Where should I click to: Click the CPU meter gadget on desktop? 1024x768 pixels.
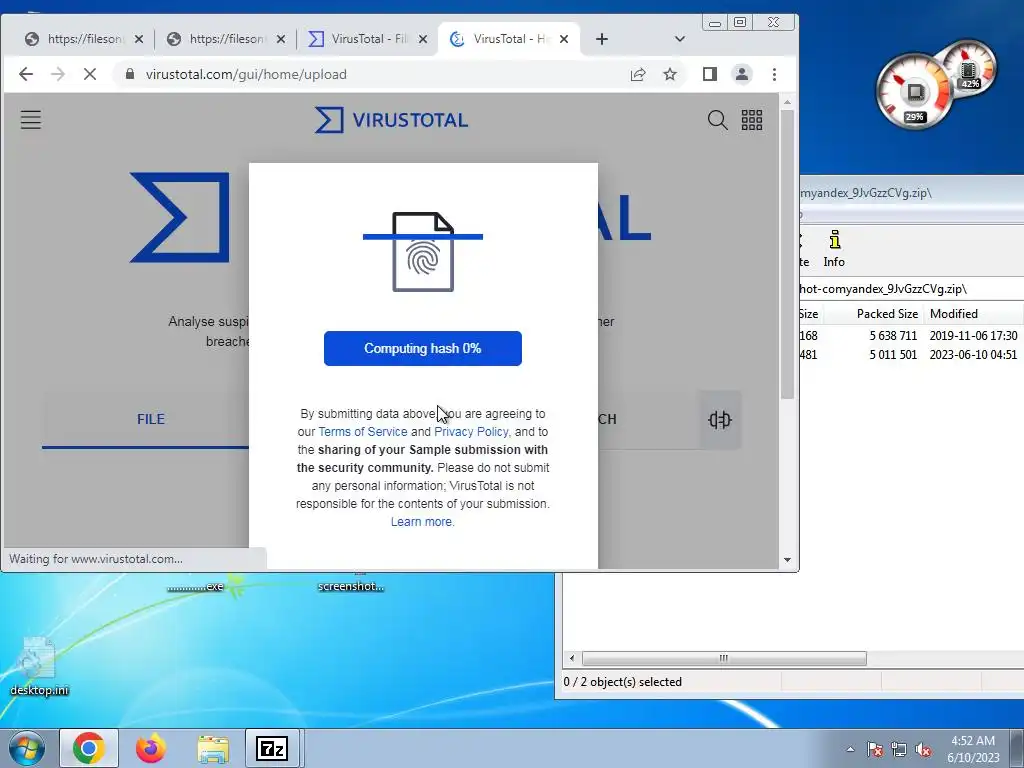pos(914,91)
